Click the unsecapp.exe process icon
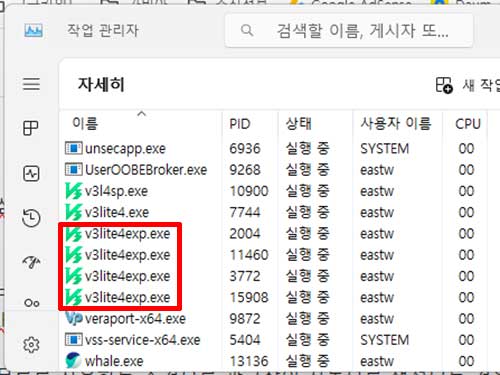 click(73, 148)
